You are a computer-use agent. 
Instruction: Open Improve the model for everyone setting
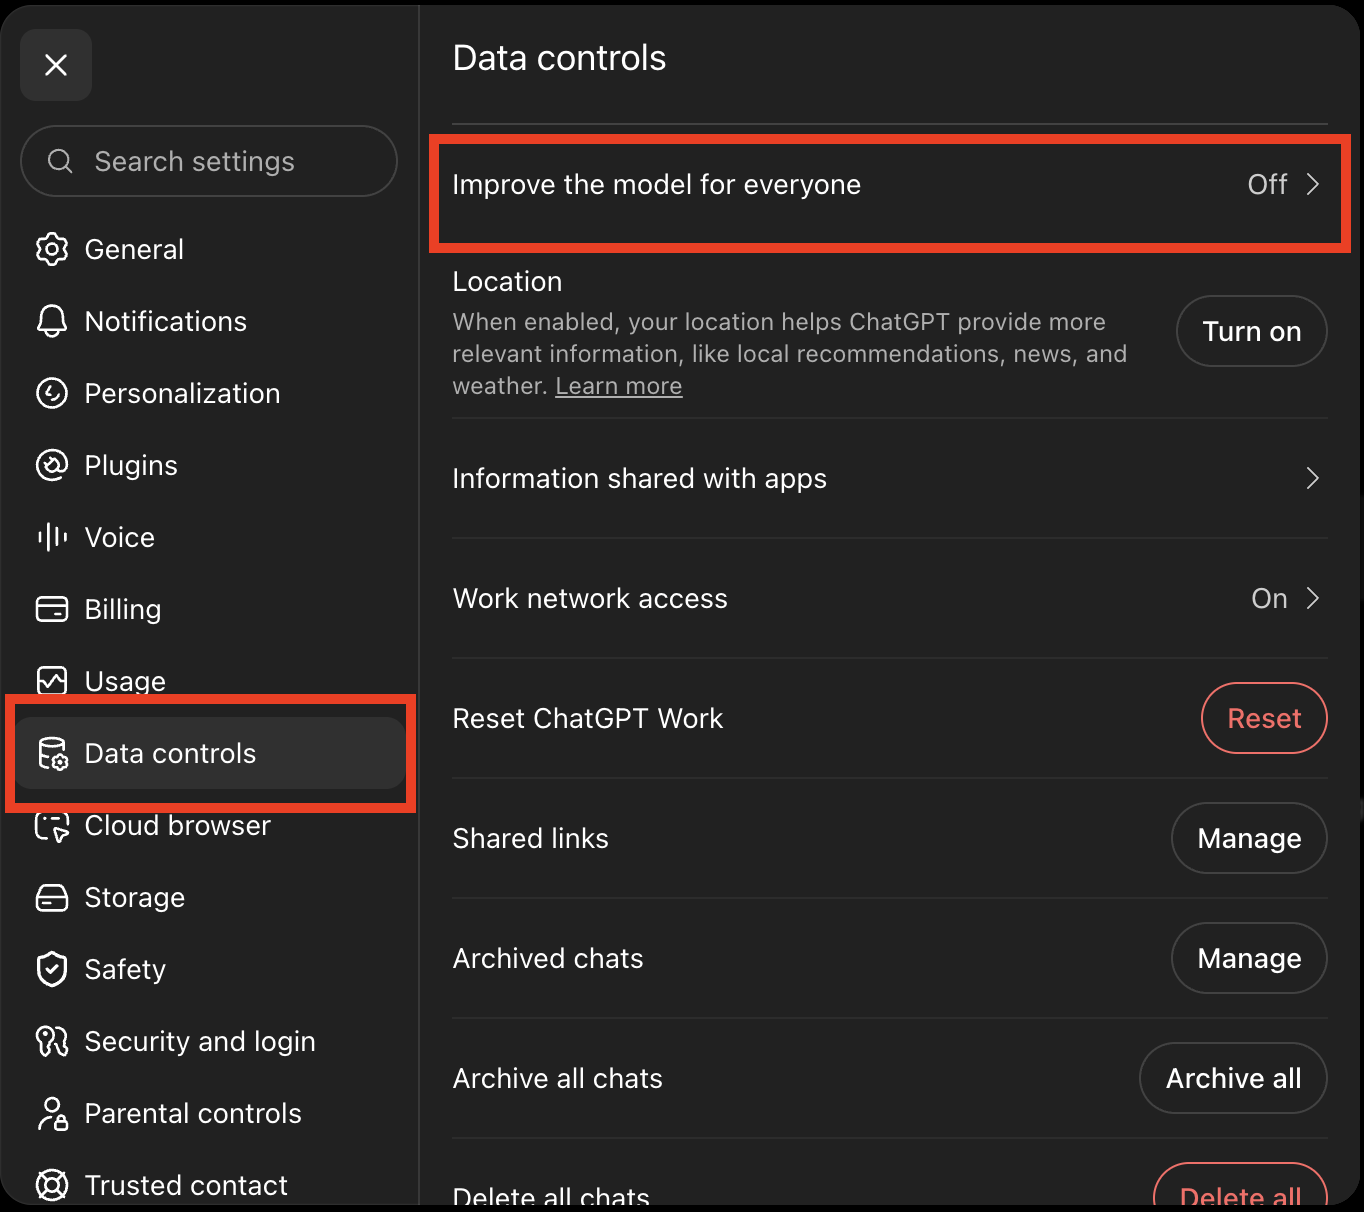890,184
